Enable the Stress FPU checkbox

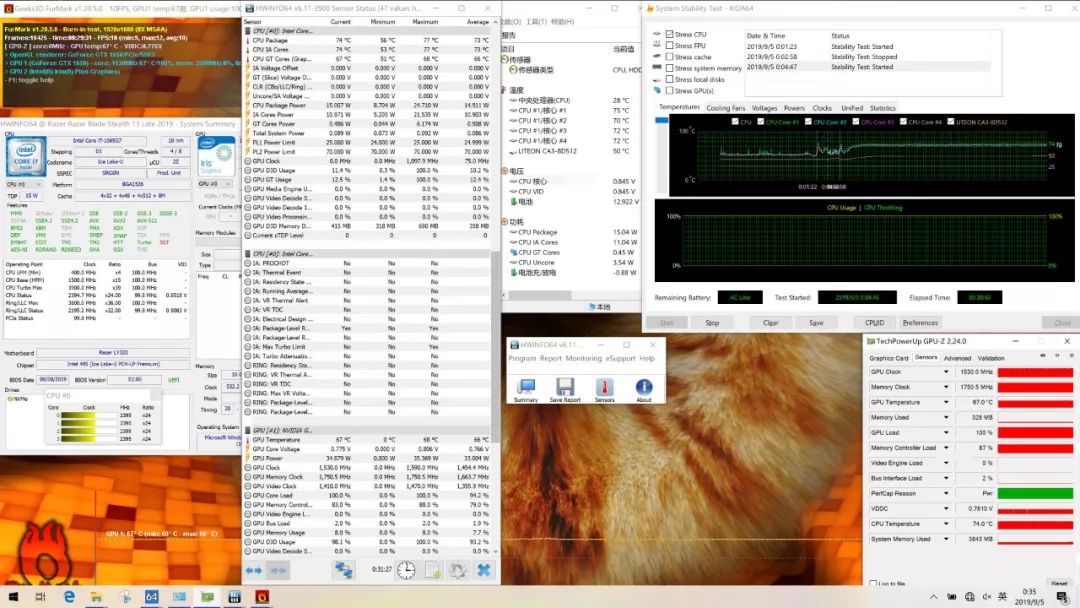[x=669, y=46]
